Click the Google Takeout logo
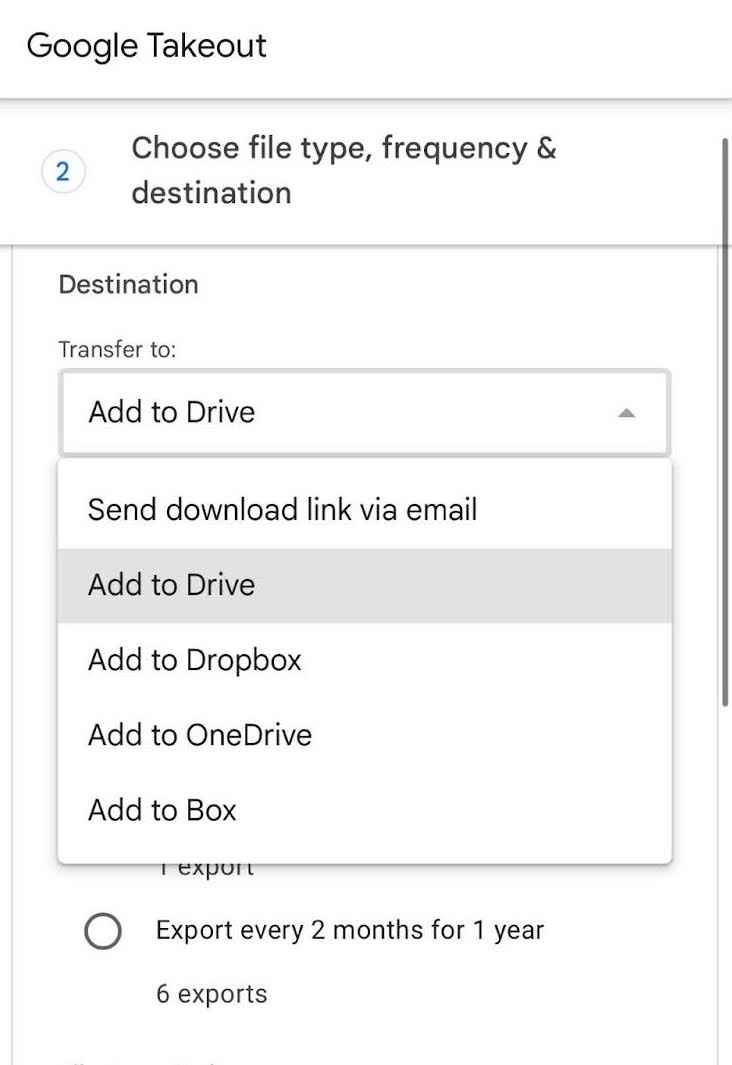The height and width of the screenshot is (1065, 732). [x=146, y=46]
